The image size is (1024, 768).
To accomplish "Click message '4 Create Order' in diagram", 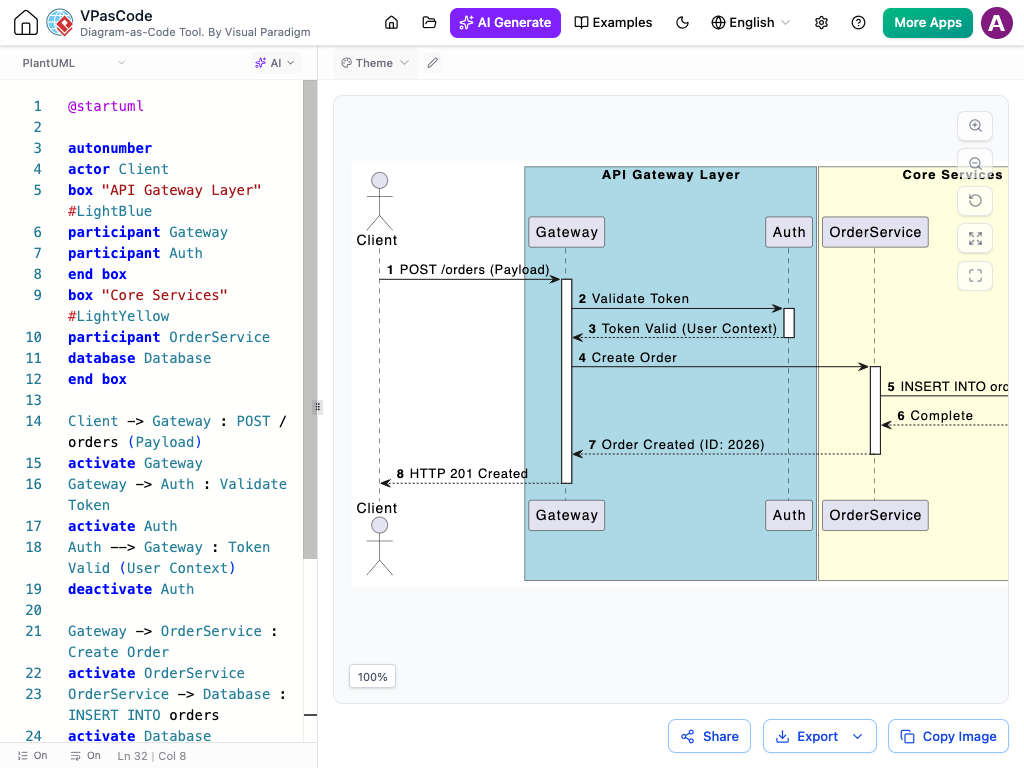I will pyautogui.click(x=627, y=357).
